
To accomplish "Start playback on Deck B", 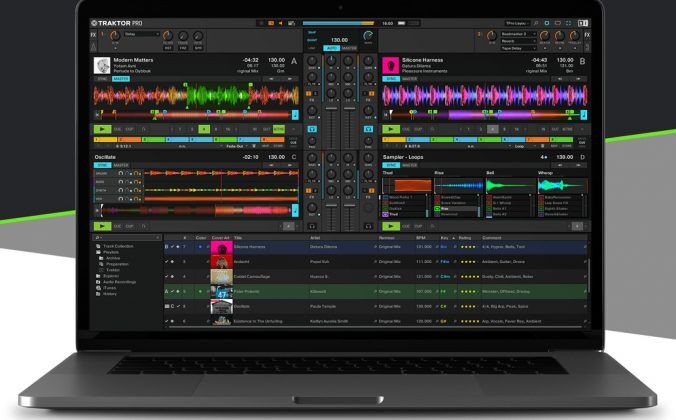I will [391, 129].
